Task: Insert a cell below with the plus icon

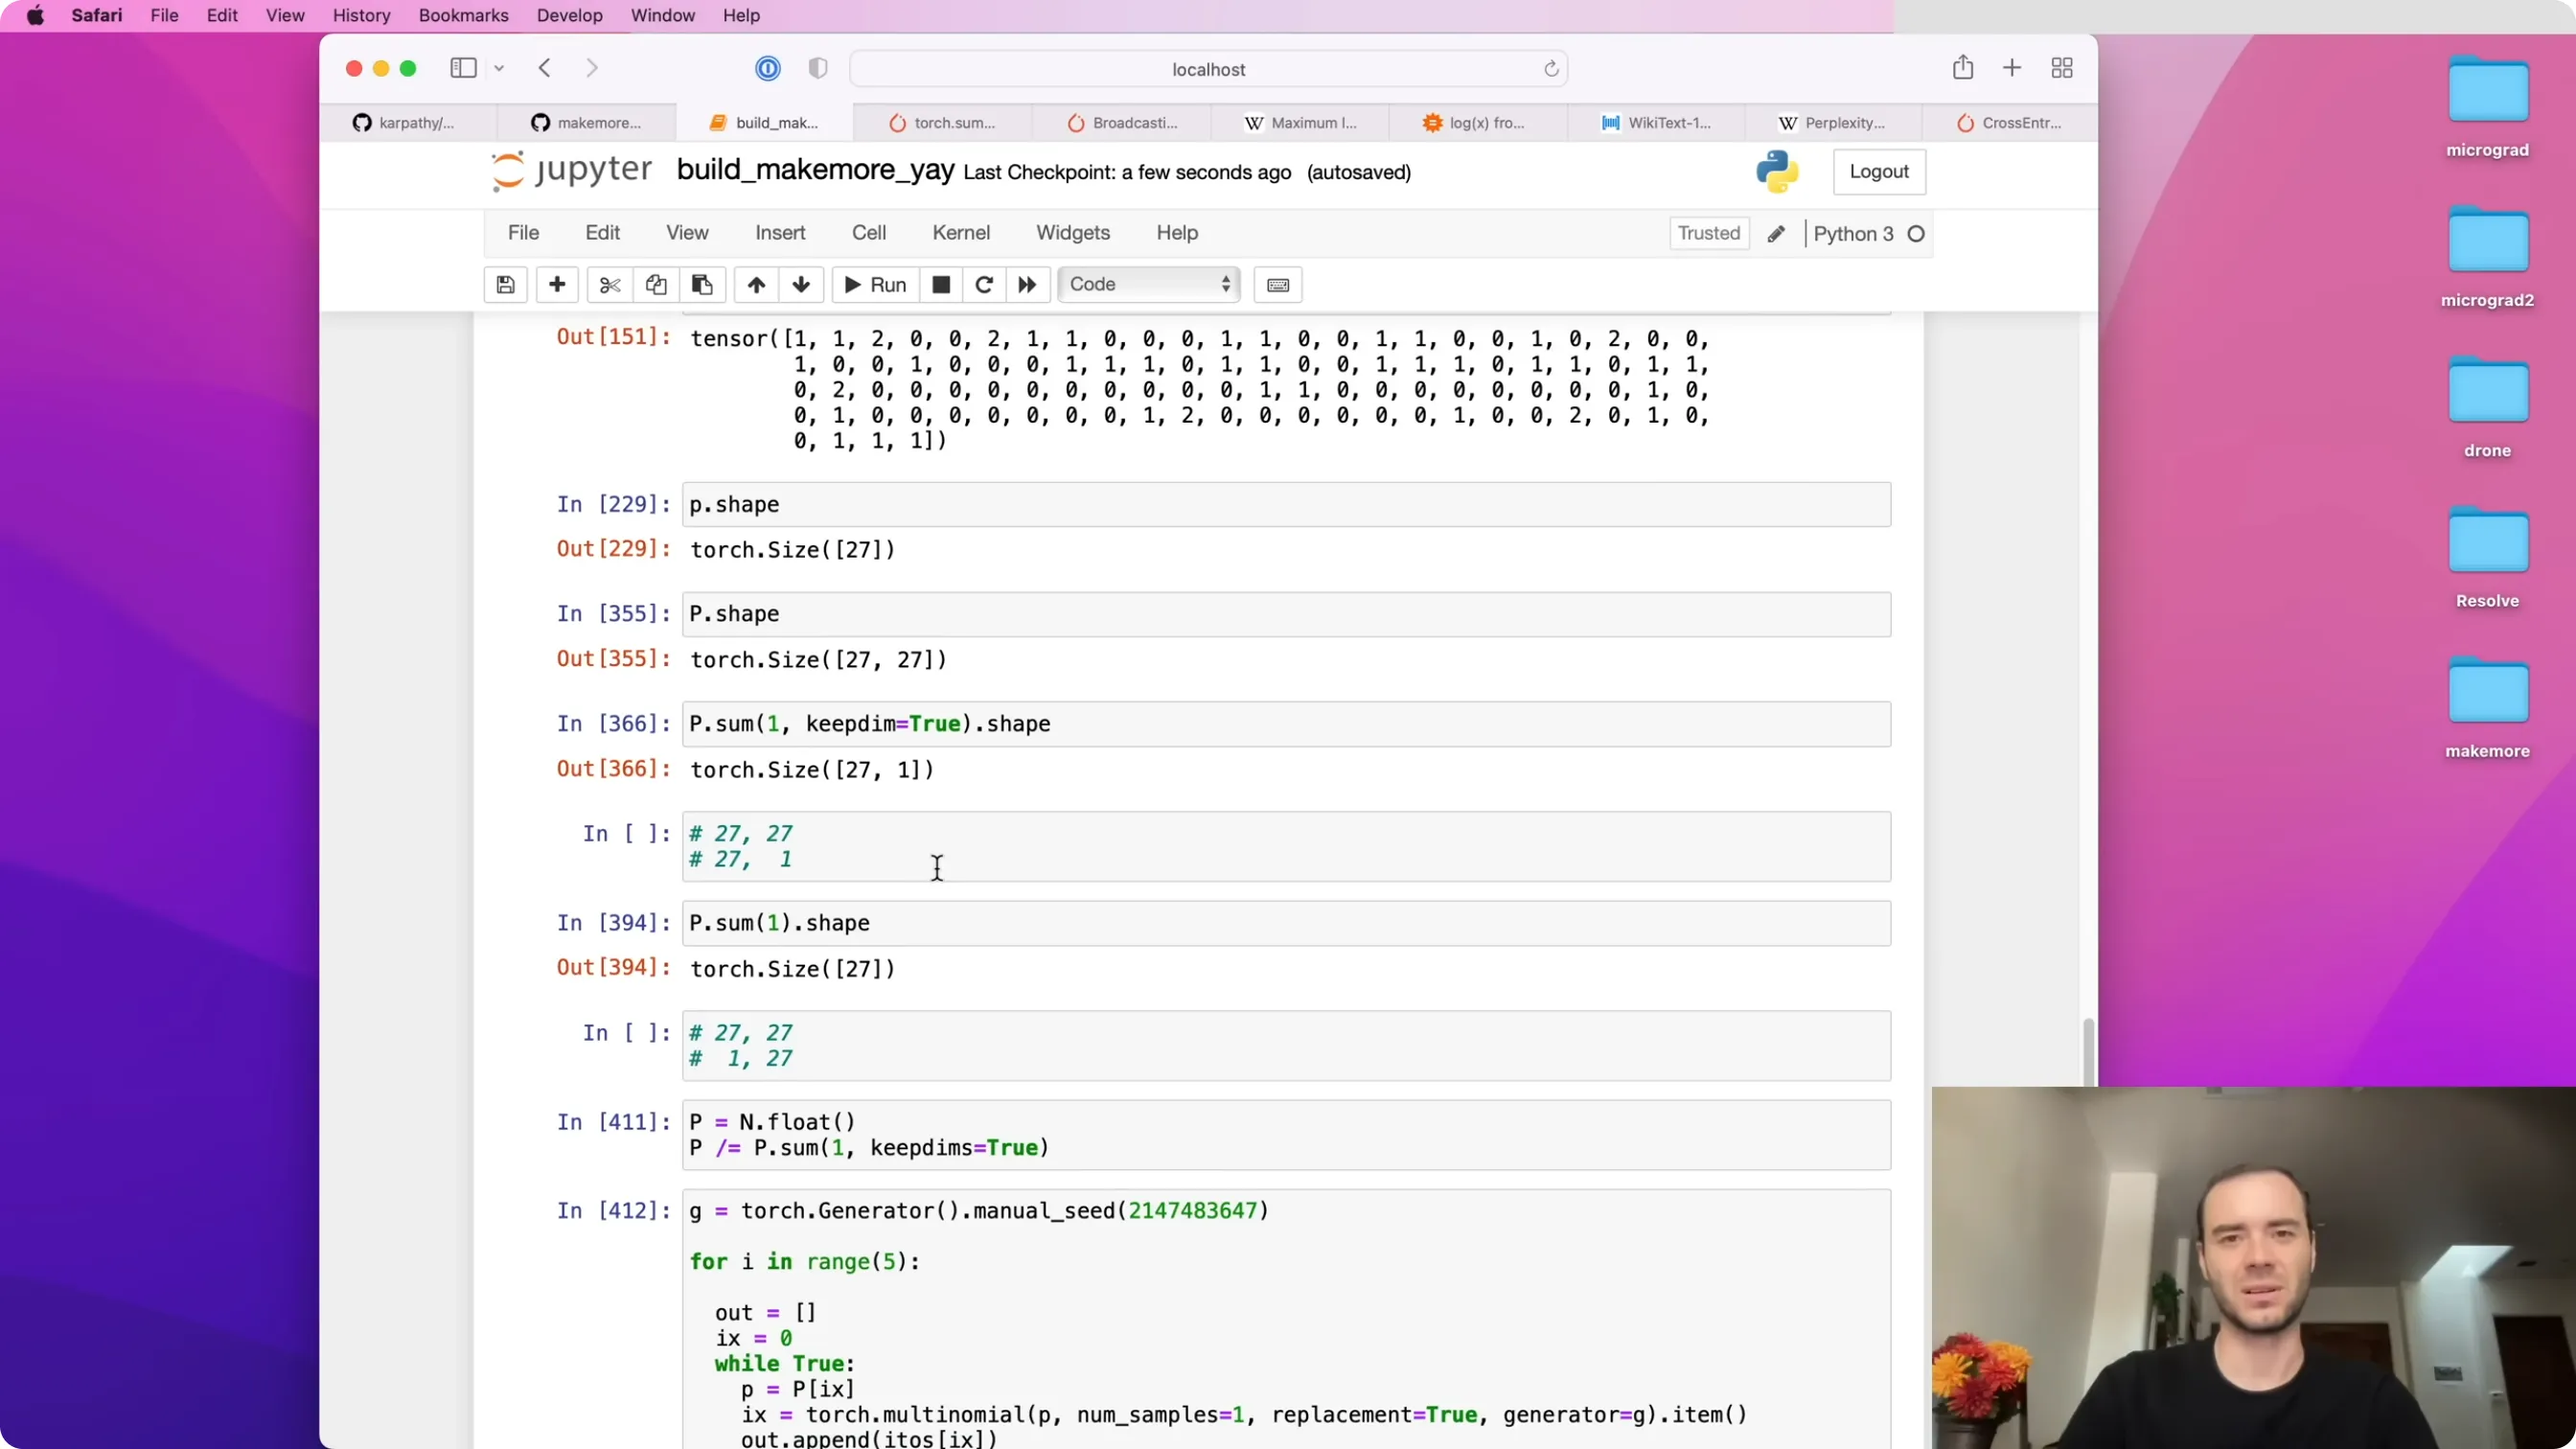Action: tap(557, 285)
